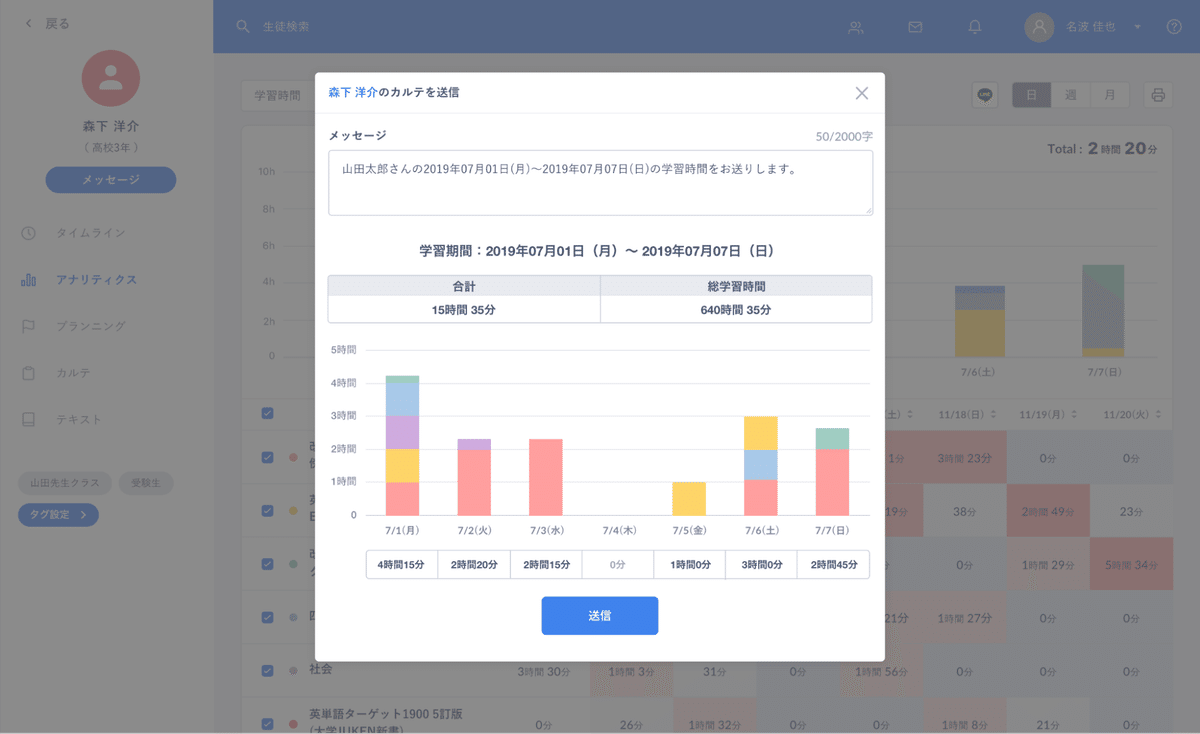This screenshot has height=734, width=1200.
Task: Print the analytics view with the printer icon
Action: pyautogui.click(x=1157, y=94)
